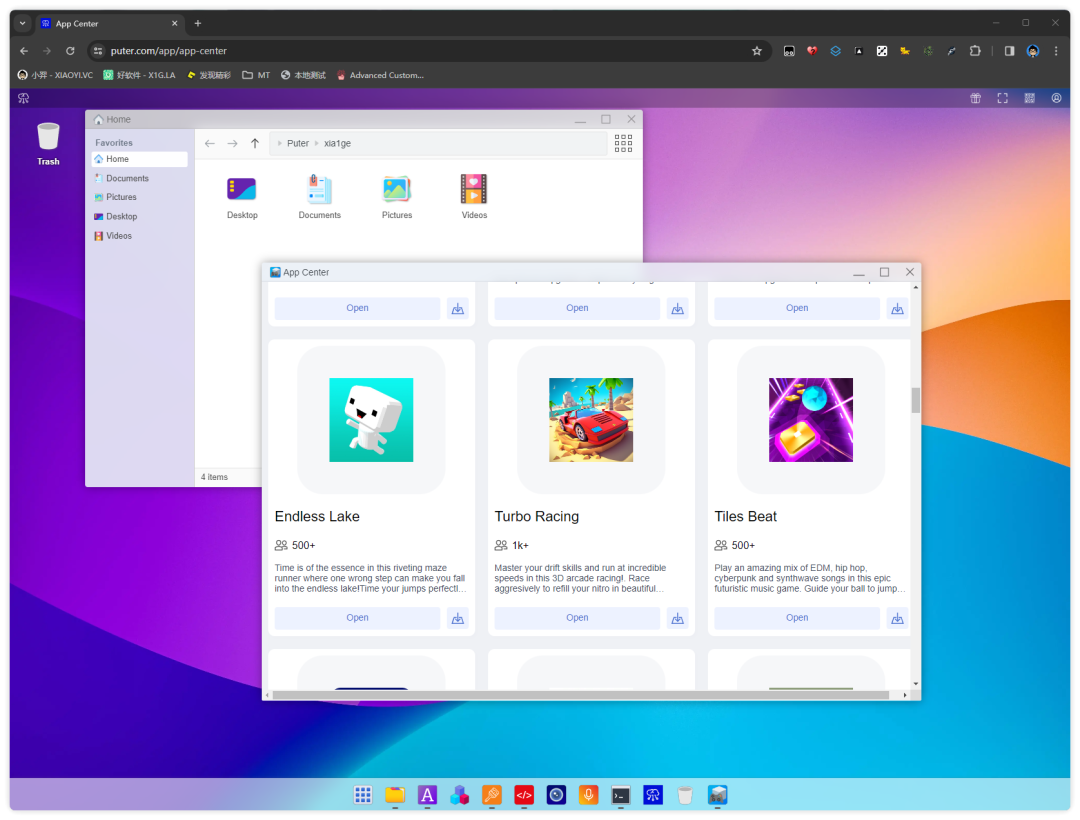Click the Puter logo at top left
The height and width of the screenshot is (820, 1080).
pyautogui.click(x=23, y=98)
